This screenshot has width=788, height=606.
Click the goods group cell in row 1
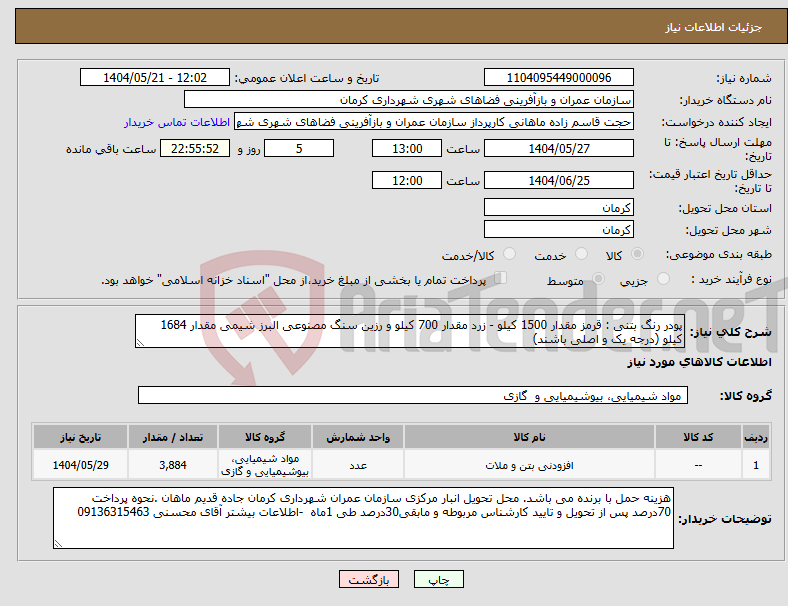coord(265,465)
